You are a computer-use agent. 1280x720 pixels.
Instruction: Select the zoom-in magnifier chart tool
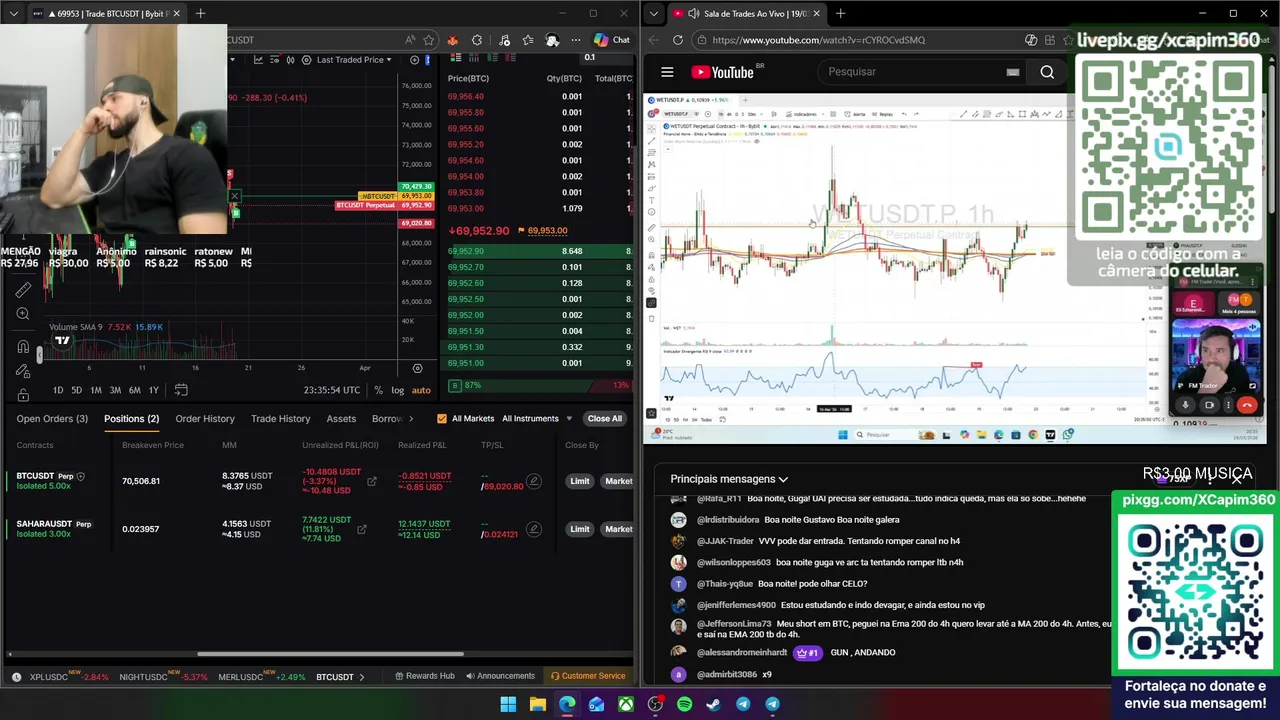point(23,314)
